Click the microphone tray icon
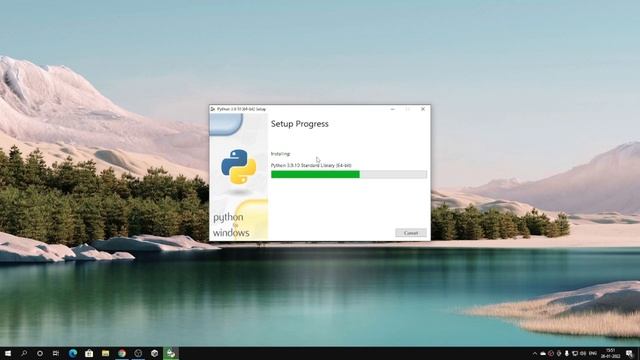This screenshot has width=640, height=360. 567,353
